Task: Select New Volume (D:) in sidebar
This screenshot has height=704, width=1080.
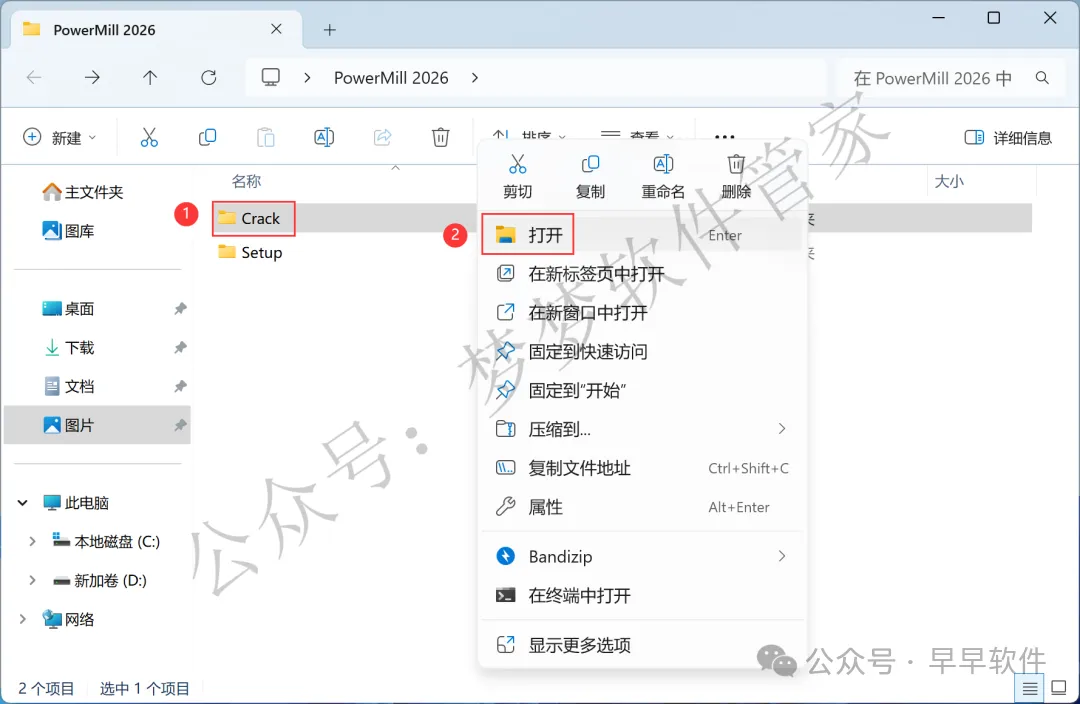Action: click(100, 580)
